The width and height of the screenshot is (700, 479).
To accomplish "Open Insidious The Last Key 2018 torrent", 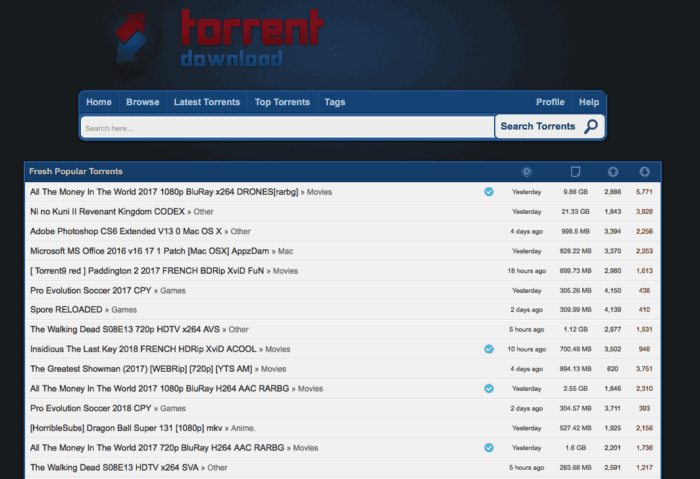I will pyautogui.click(x=143, y=349).
